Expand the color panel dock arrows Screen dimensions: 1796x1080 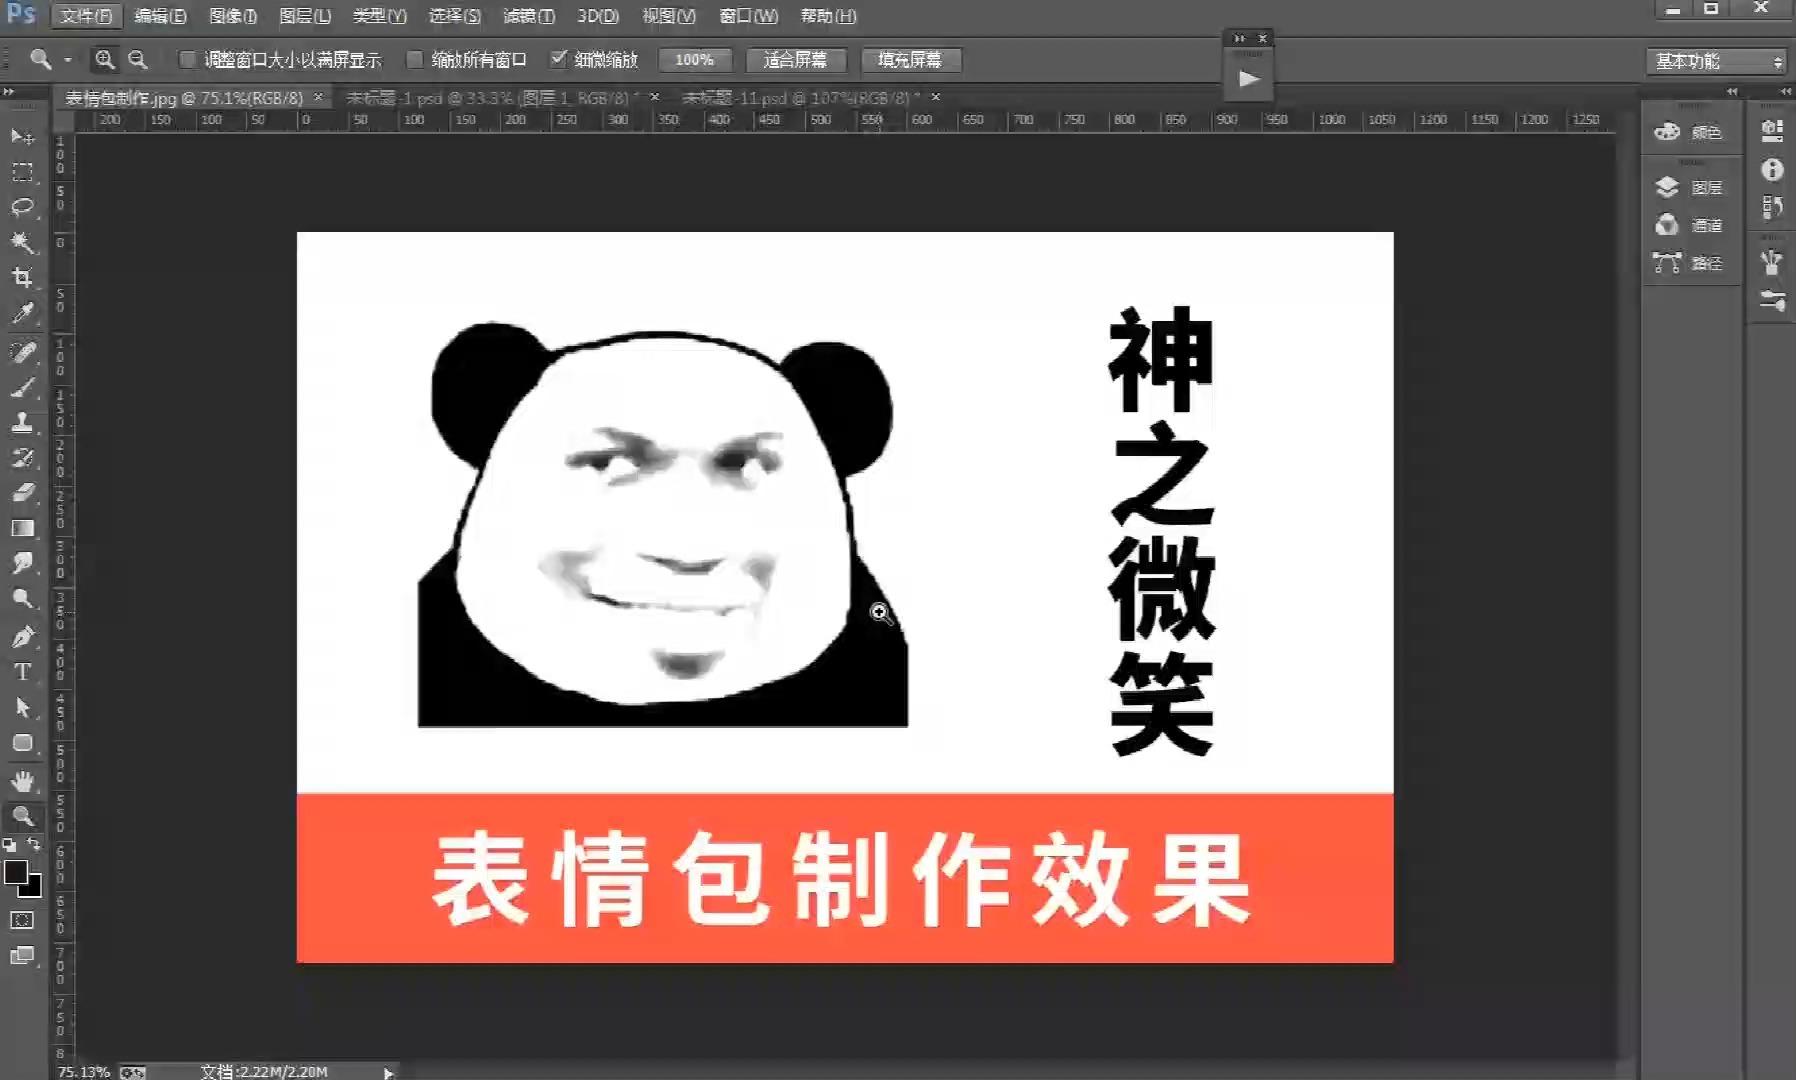(x=1732, y=91)
